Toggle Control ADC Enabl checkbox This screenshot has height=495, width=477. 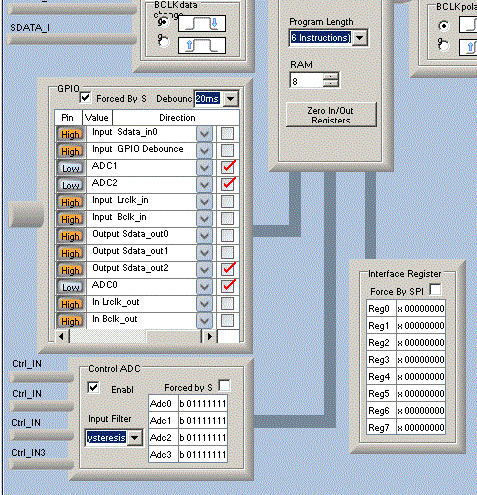pos(93,387)
